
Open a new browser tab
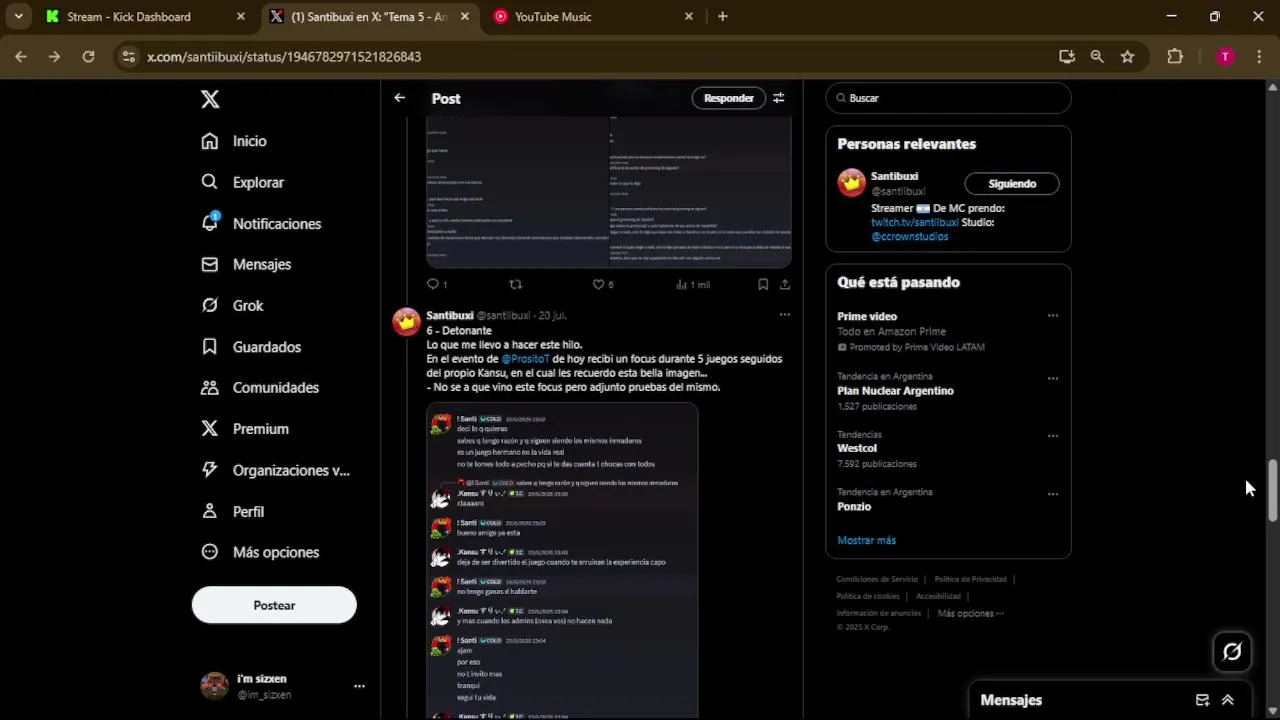coord(723,16)
